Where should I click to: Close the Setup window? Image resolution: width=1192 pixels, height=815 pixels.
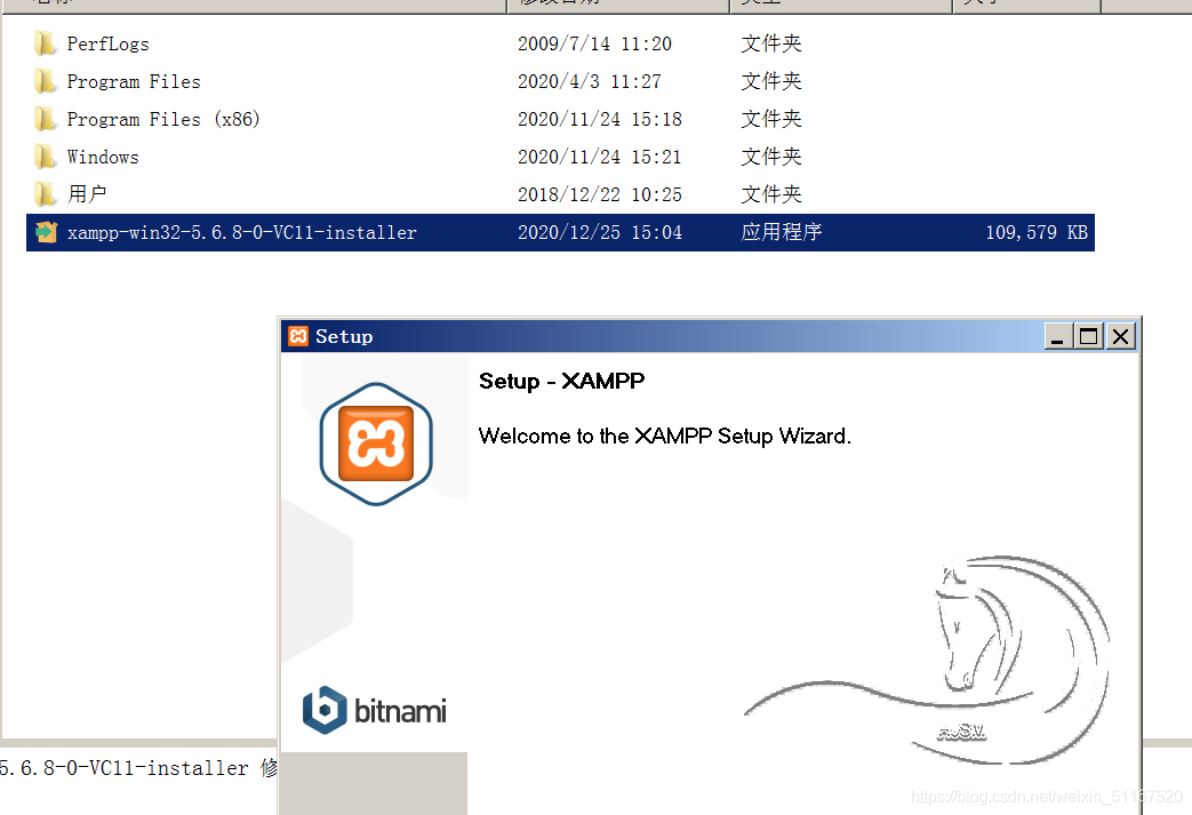[1121, 336]
